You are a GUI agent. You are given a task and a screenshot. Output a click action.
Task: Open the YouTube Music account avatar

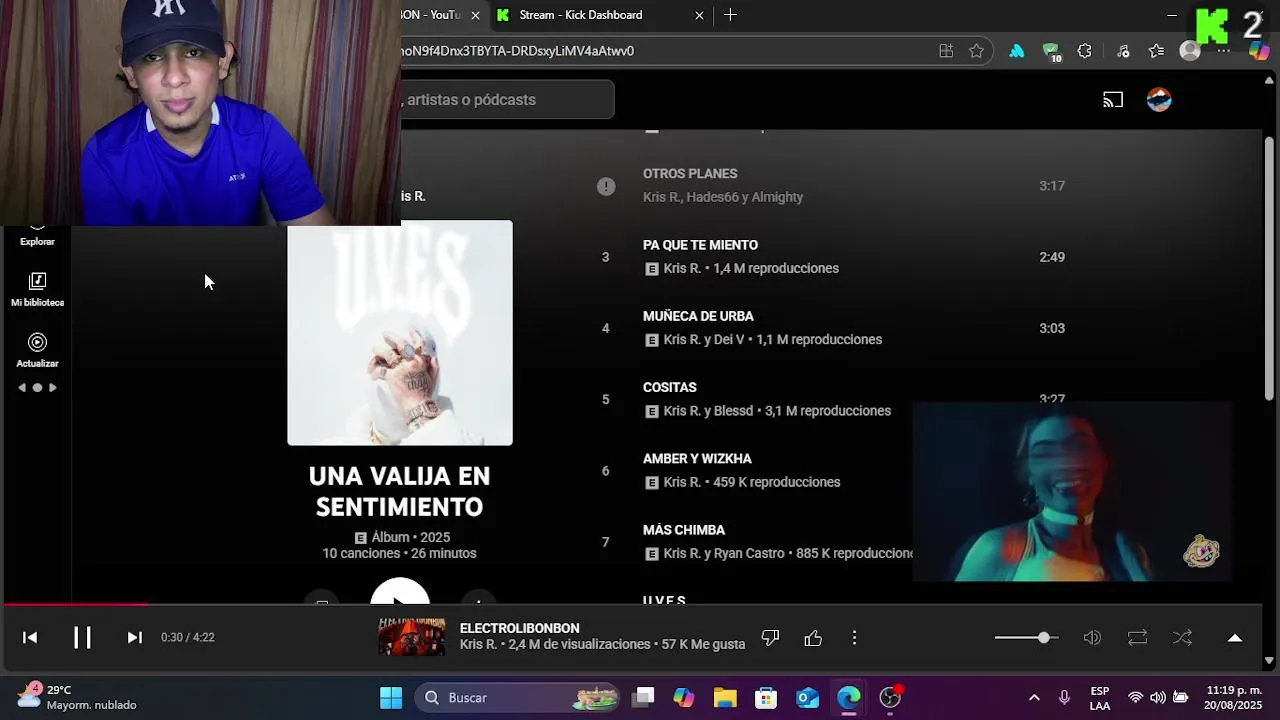1159,99
